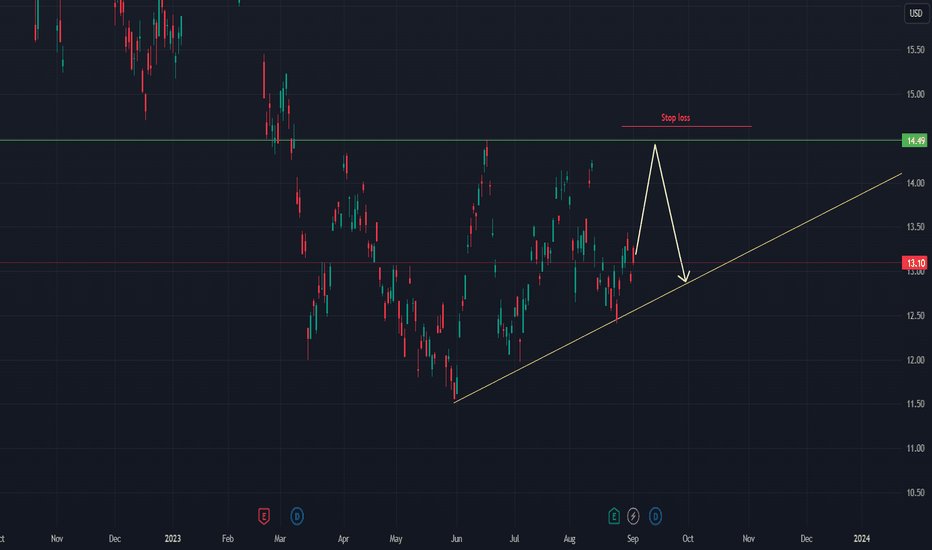Click the 12.50 price axis value
The image size is (932, 550).
(x=915, y=316)
